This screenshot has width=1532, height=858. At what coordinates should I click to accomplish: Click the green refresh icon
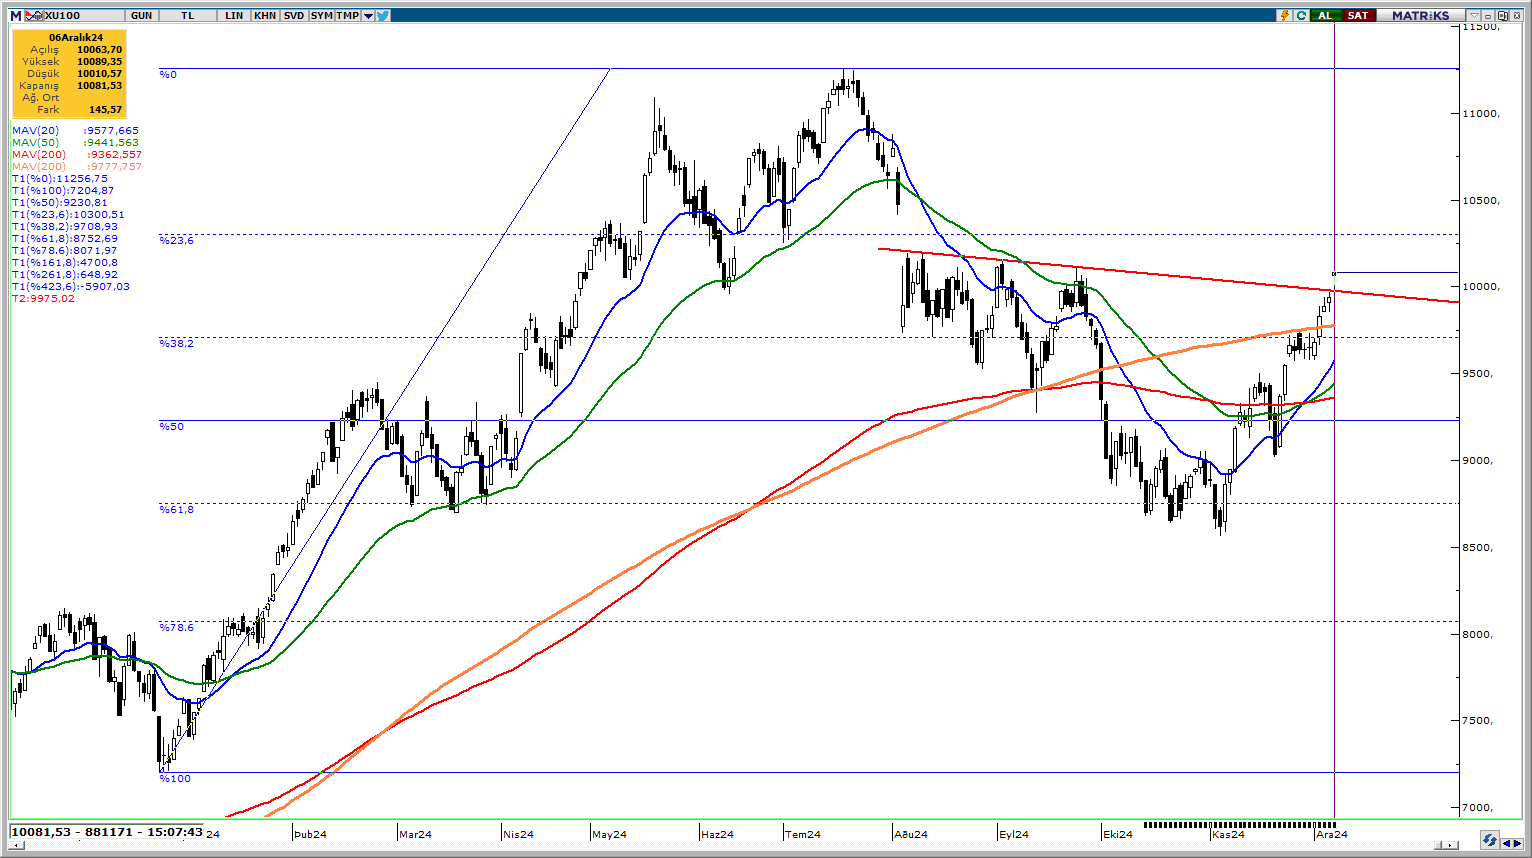(x=1301, y=15)
